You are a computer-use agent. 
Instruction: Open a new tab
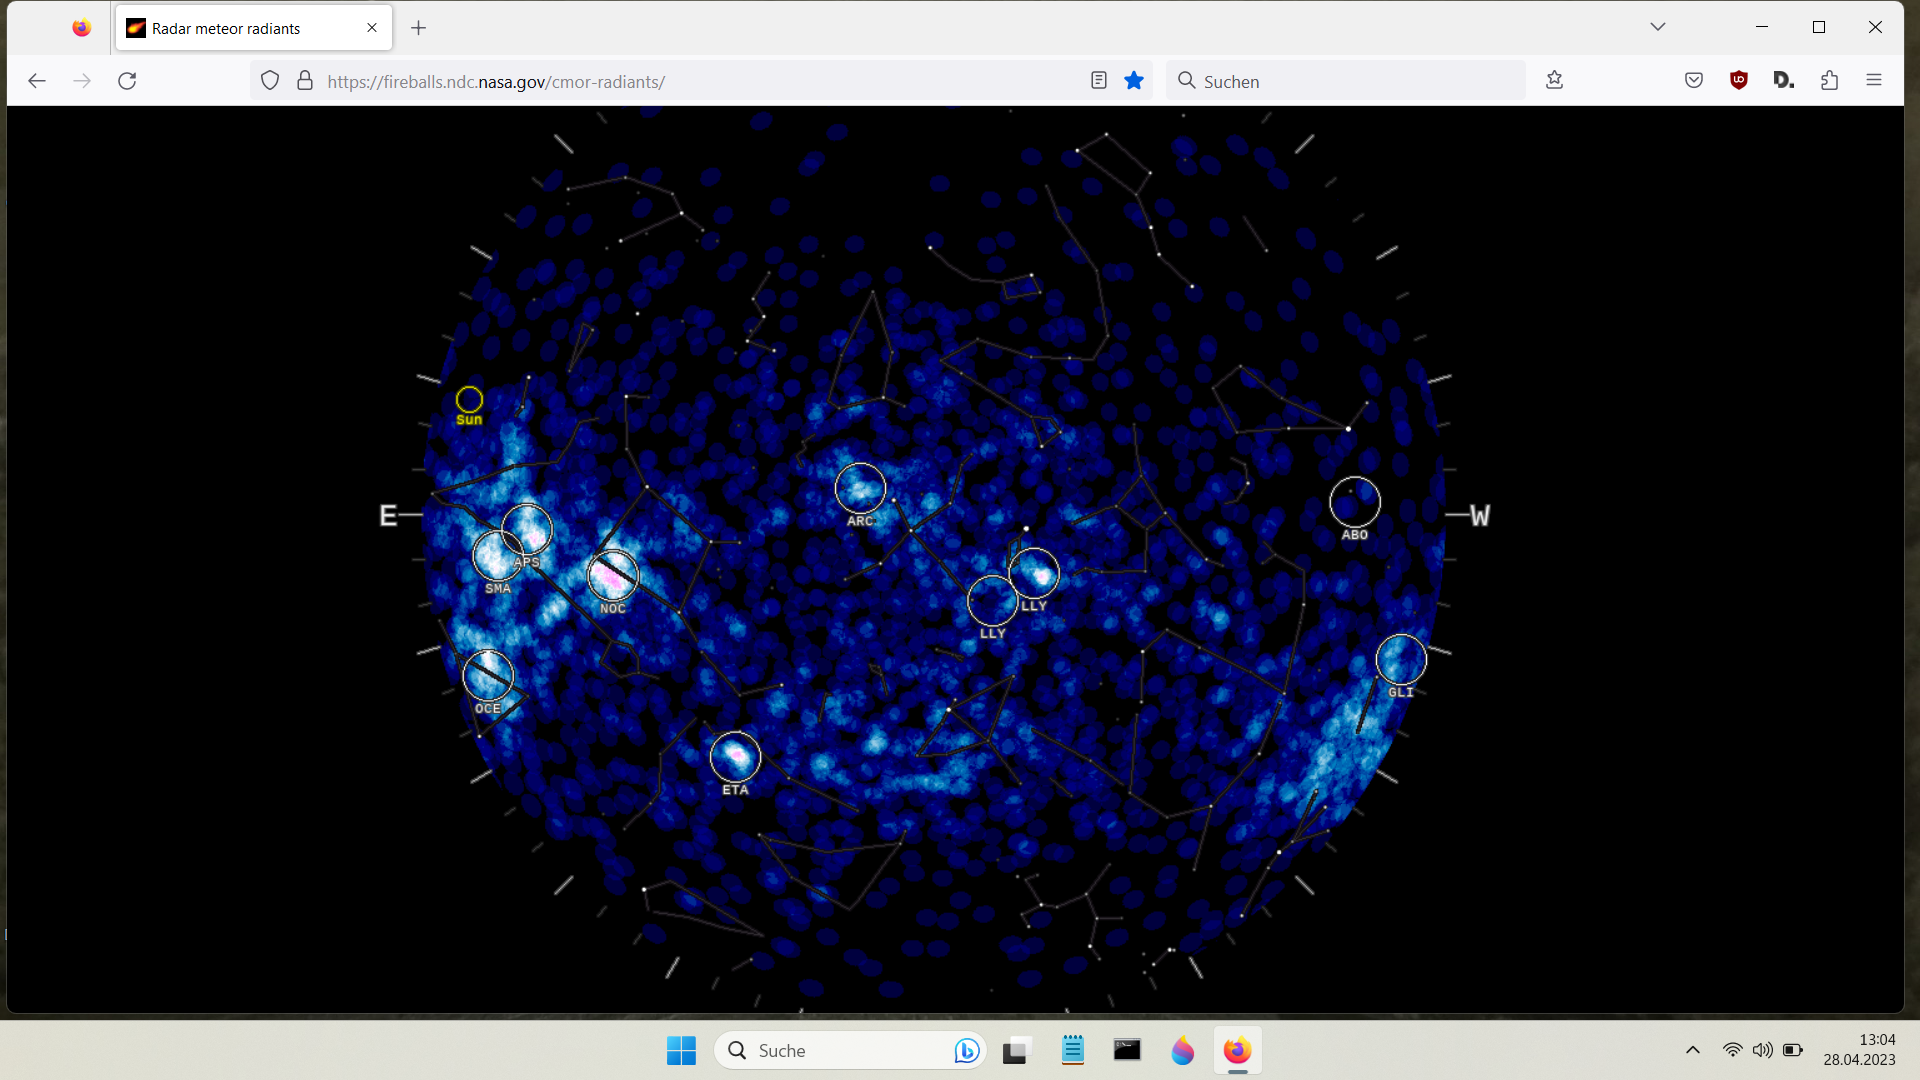pos(419,28)
